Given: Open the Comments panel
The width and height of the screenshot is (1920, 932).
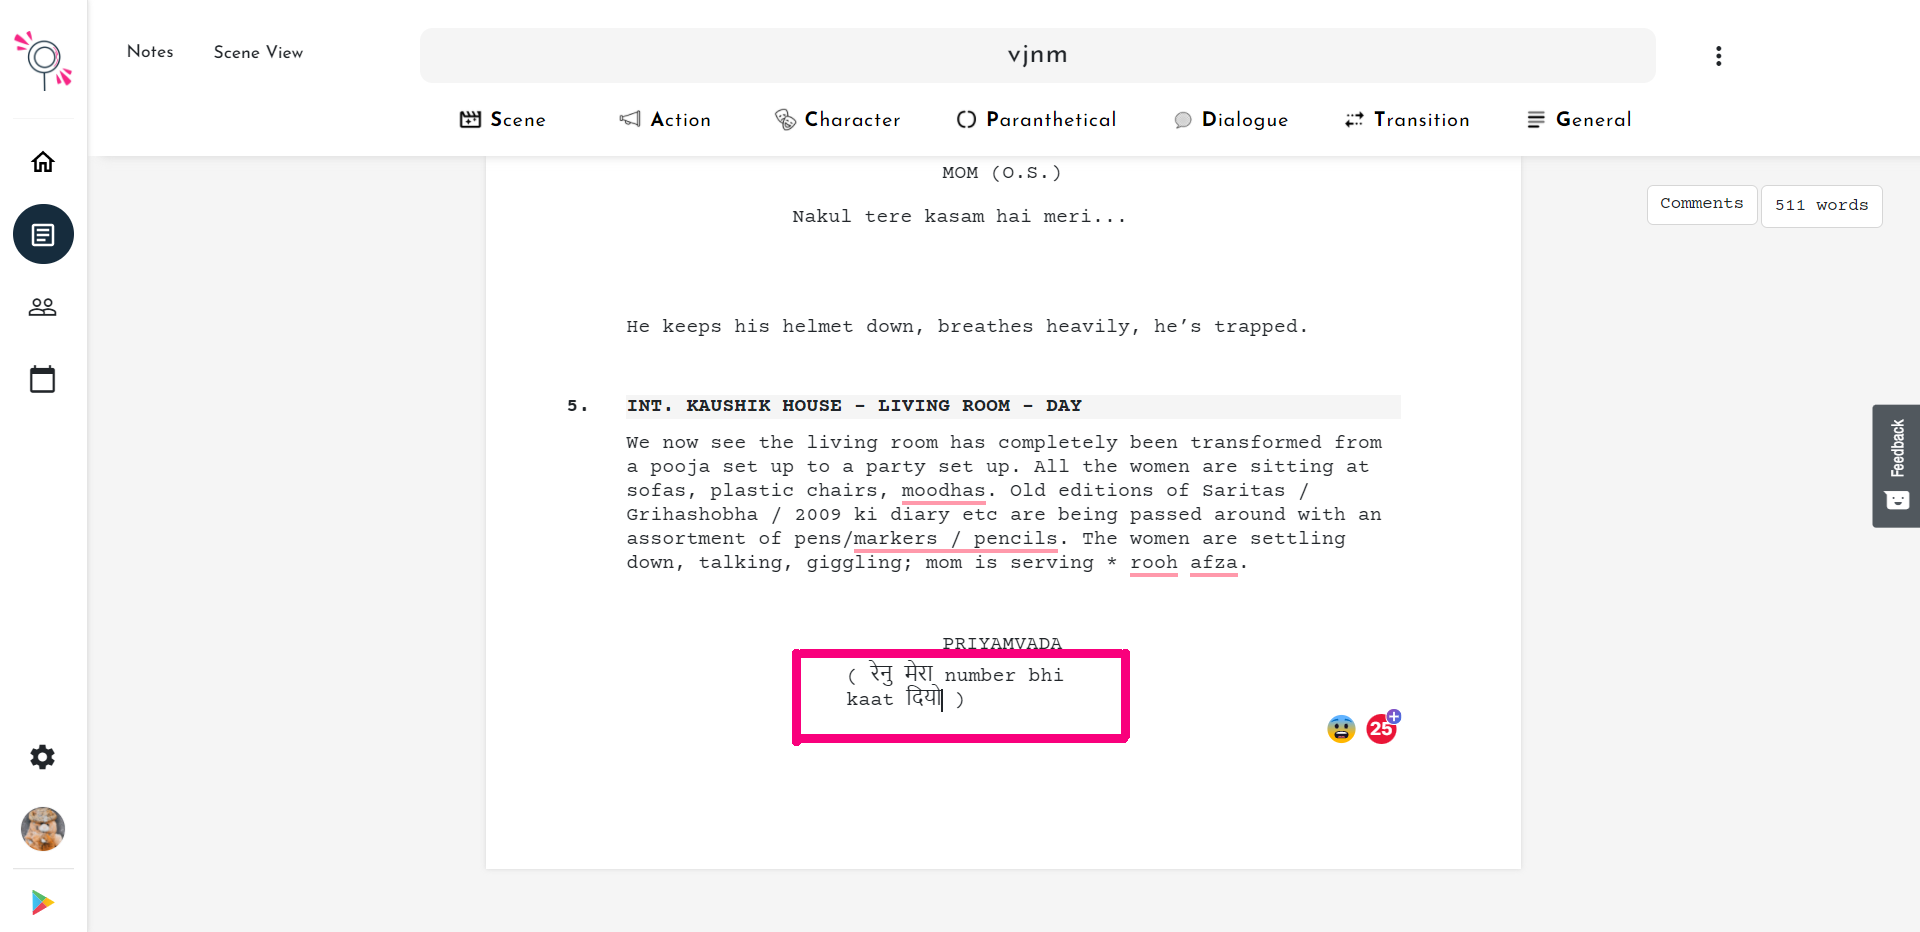Looking at the screenshot, I should (1701, 204).
